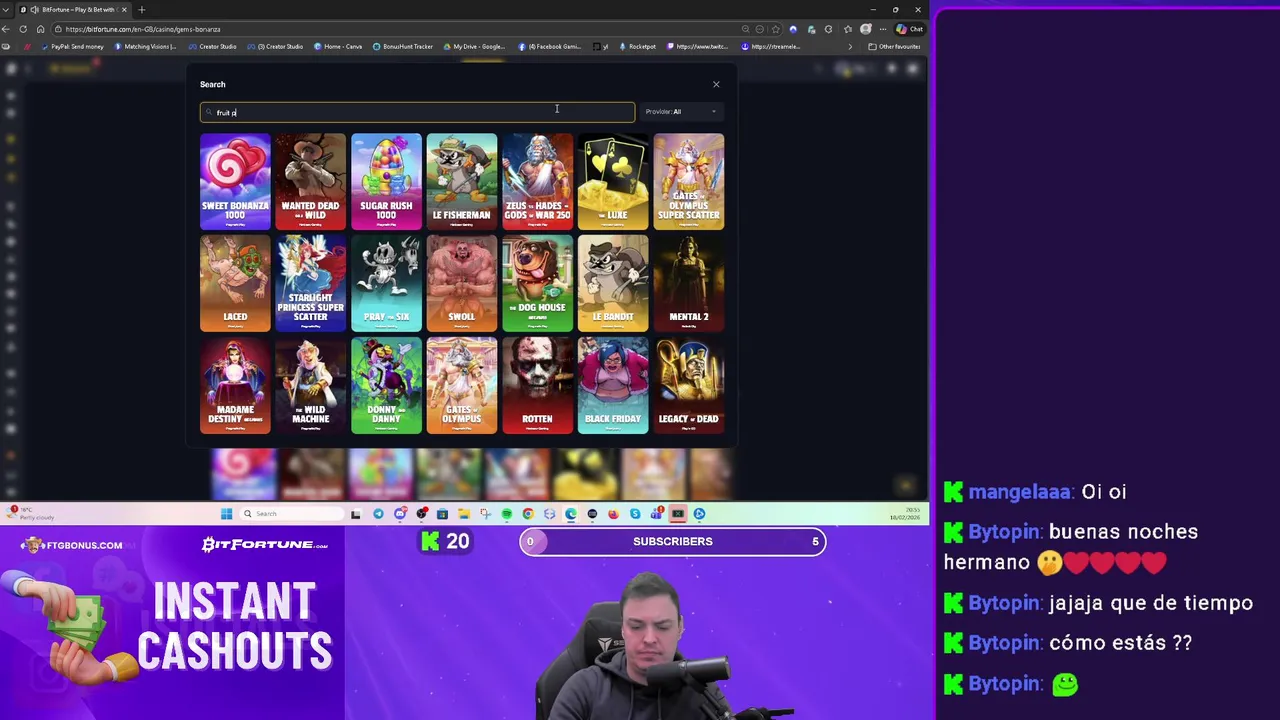
Task: Select The Wild Machine game
Action: 310,386
